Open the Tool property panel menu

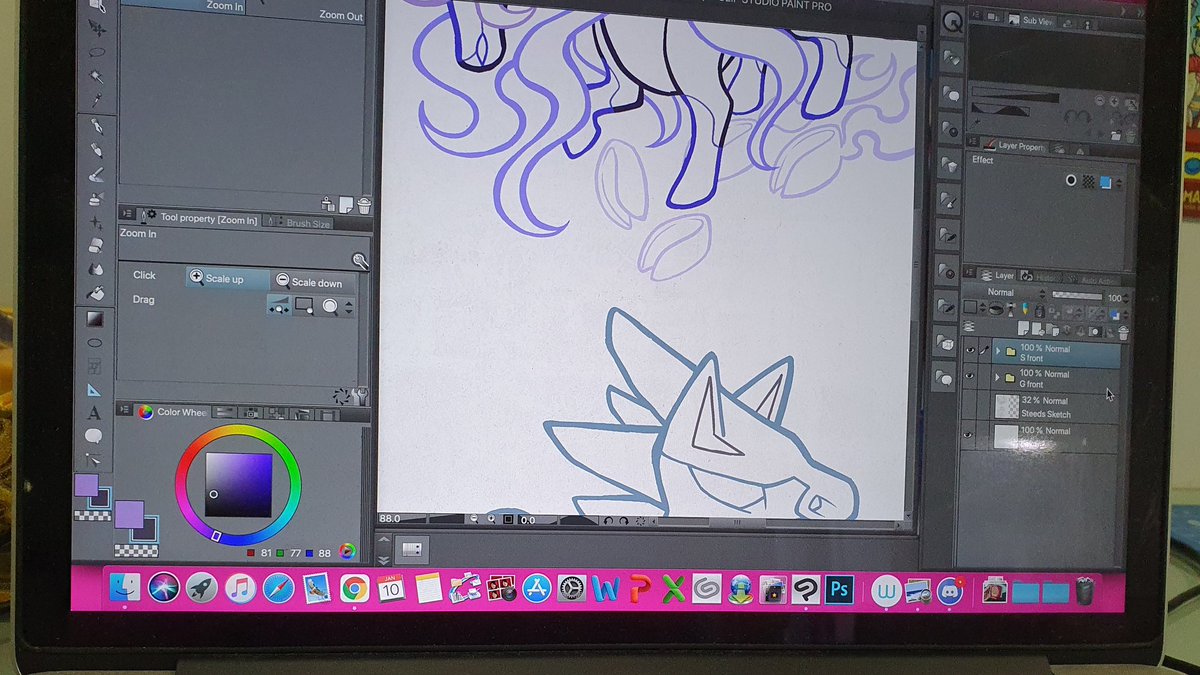click(128, 215)
